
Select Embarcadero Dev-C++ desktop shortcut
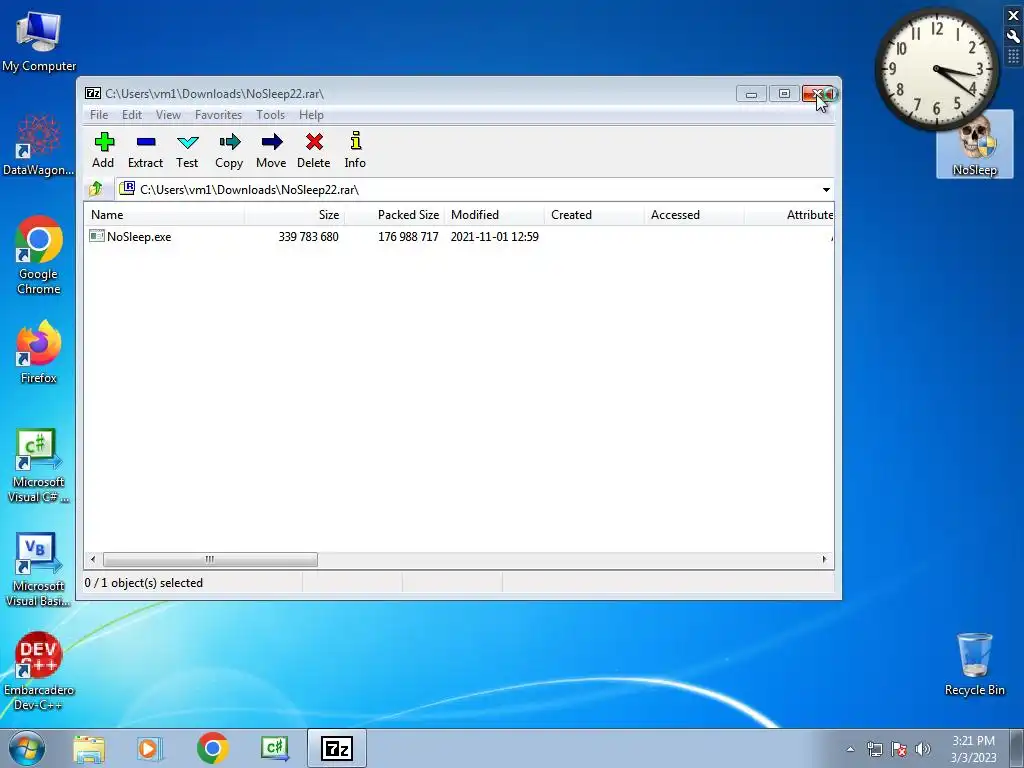click(39, 671)
